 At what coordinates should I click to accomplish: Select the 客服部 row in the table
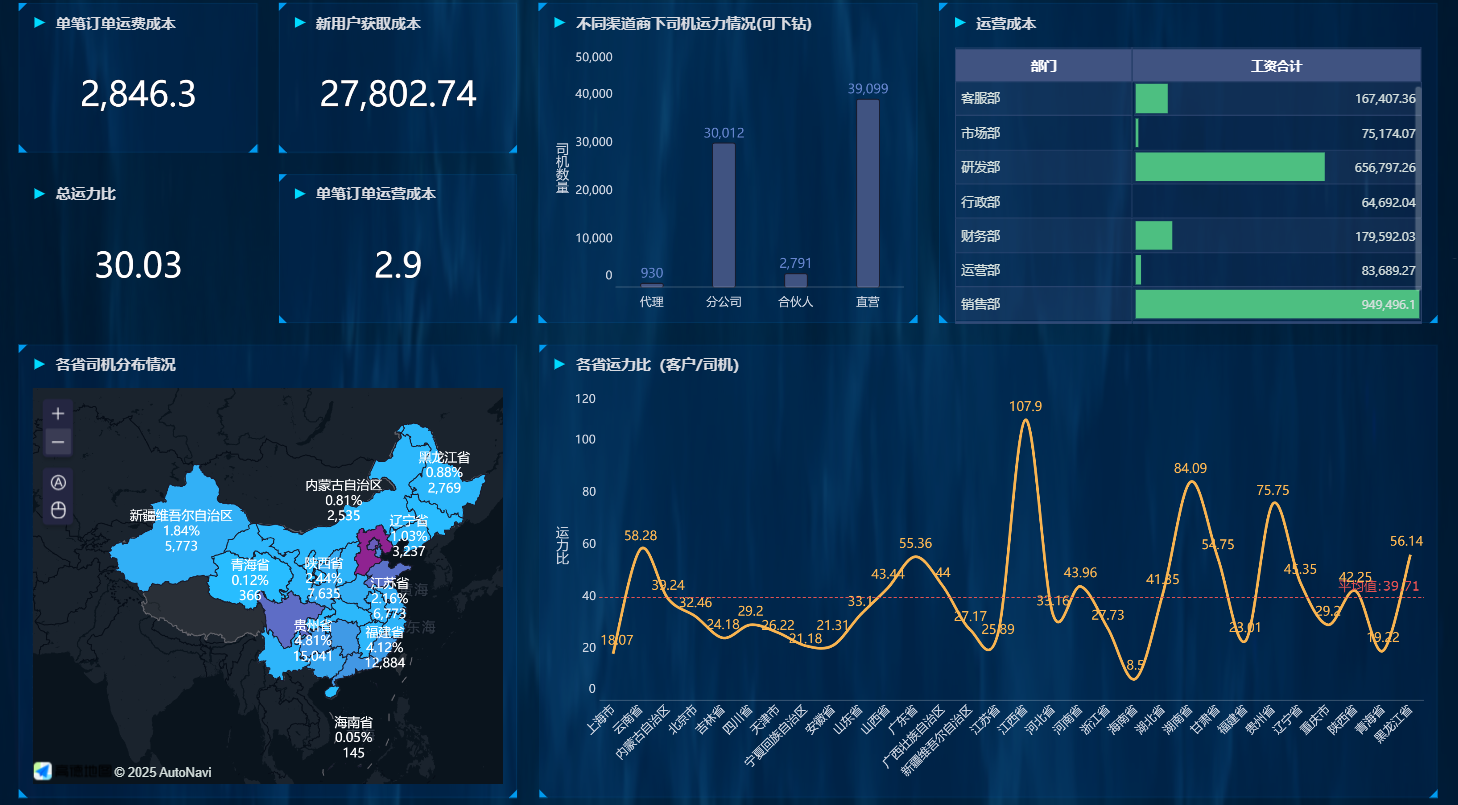[1188, 99]
